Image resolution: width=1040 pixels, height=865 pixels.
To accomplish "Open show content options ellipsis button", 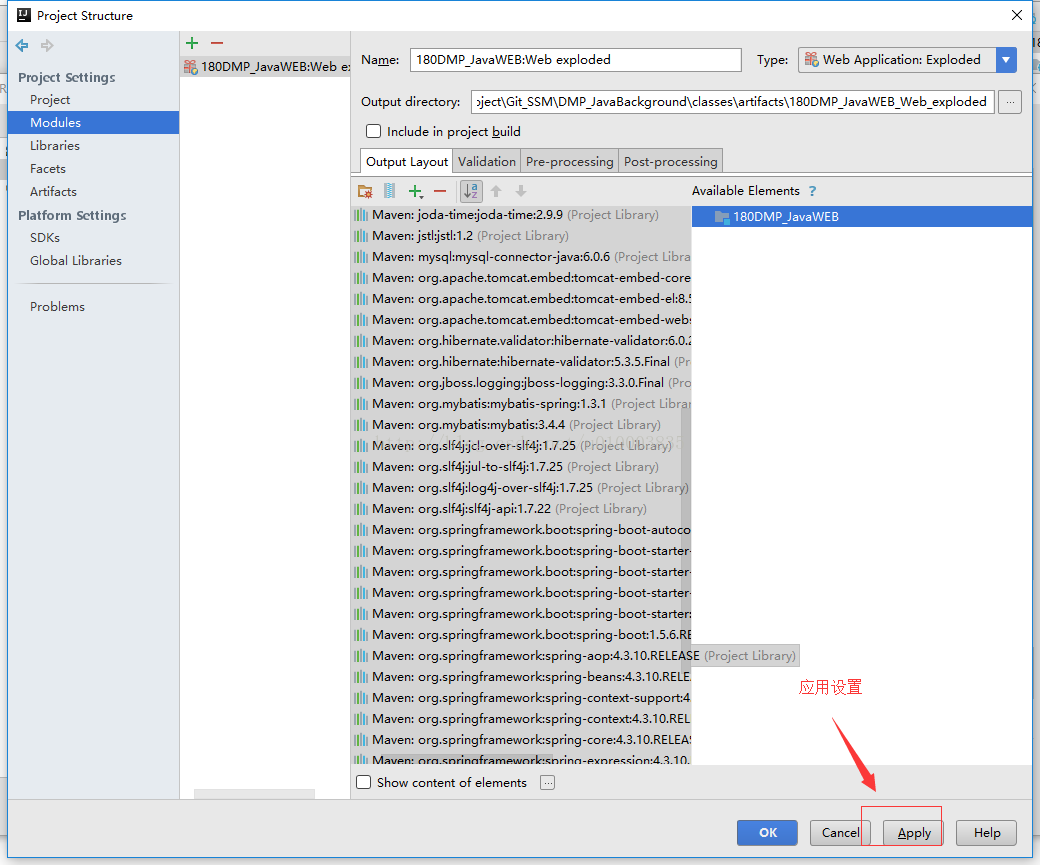I will click(x=547, y=783).
